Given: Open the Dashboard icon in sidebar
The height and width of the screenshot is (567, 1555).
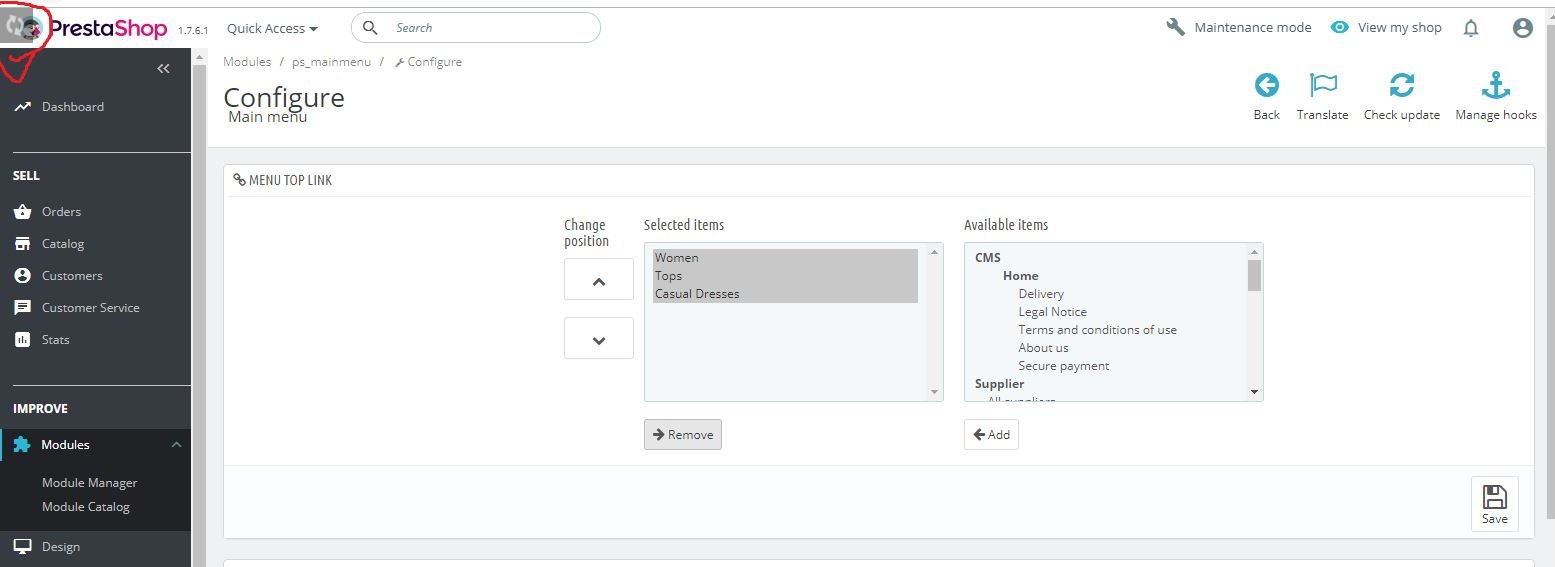Looking at the screenshot, I should 22,107.
